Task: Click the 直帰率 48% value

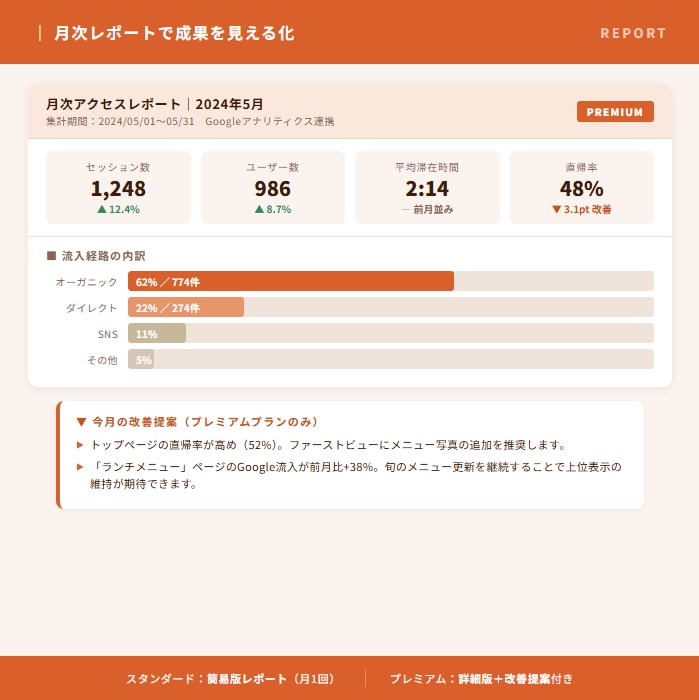Action: click(582, 188)
